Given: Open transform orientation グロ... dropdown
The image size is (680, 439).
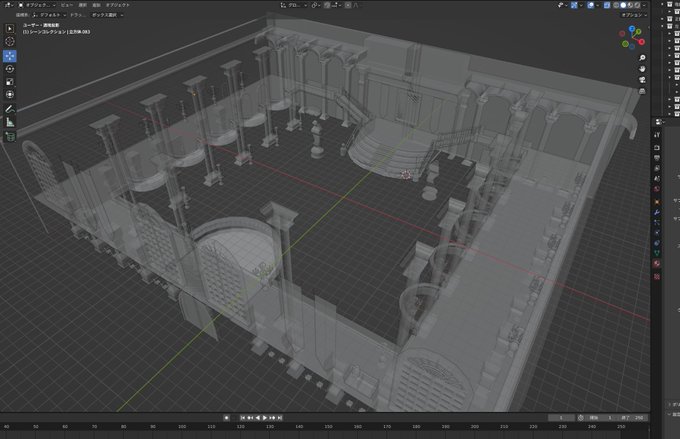Looking at the screenshot, I should click(x=294, y=5).
